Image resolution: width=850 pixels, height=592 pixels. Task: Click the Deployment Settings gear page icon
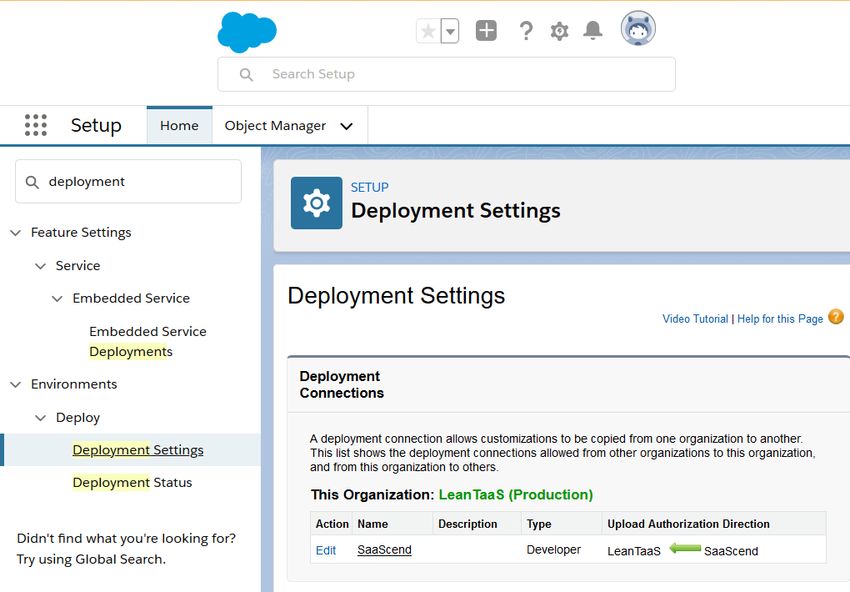click(317, 203)
